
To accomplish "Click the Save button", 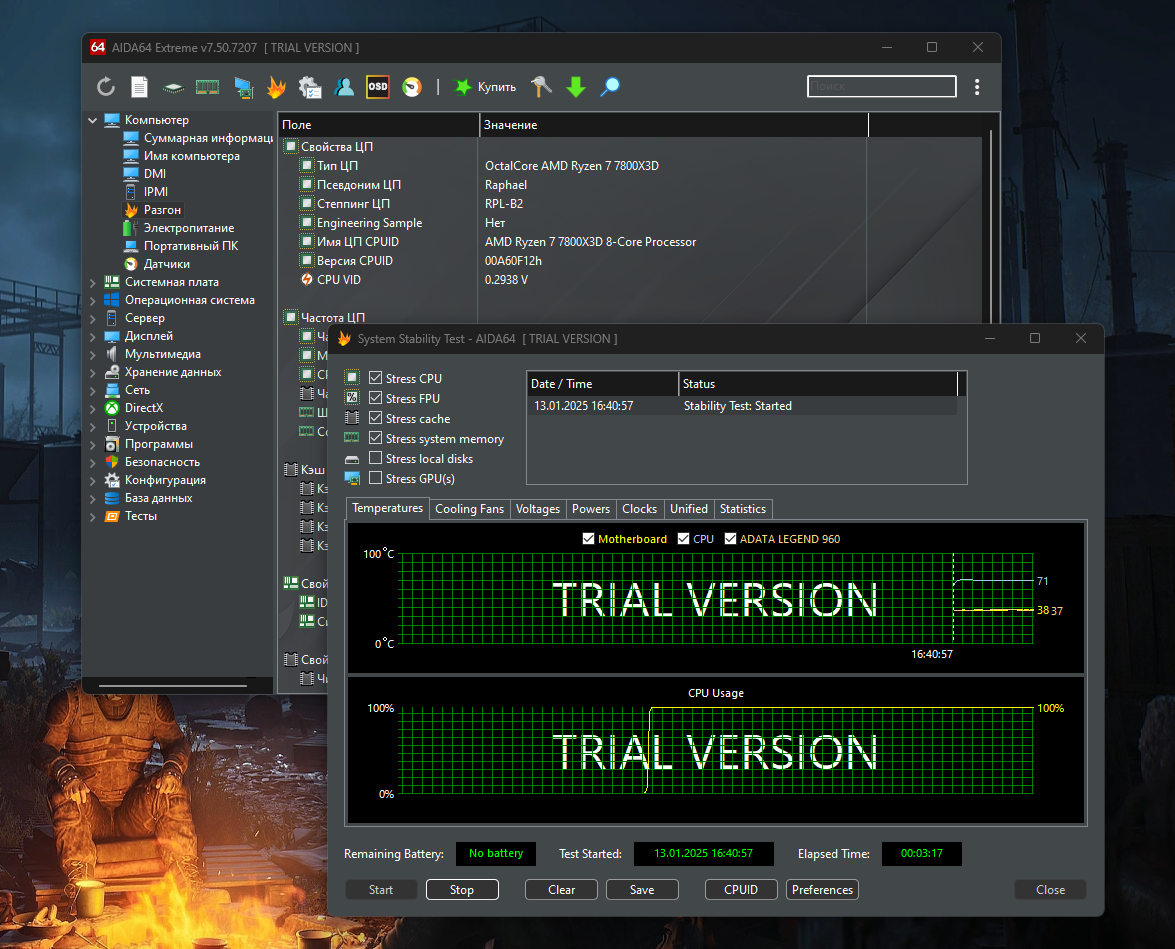I will [x=642, y=890].
